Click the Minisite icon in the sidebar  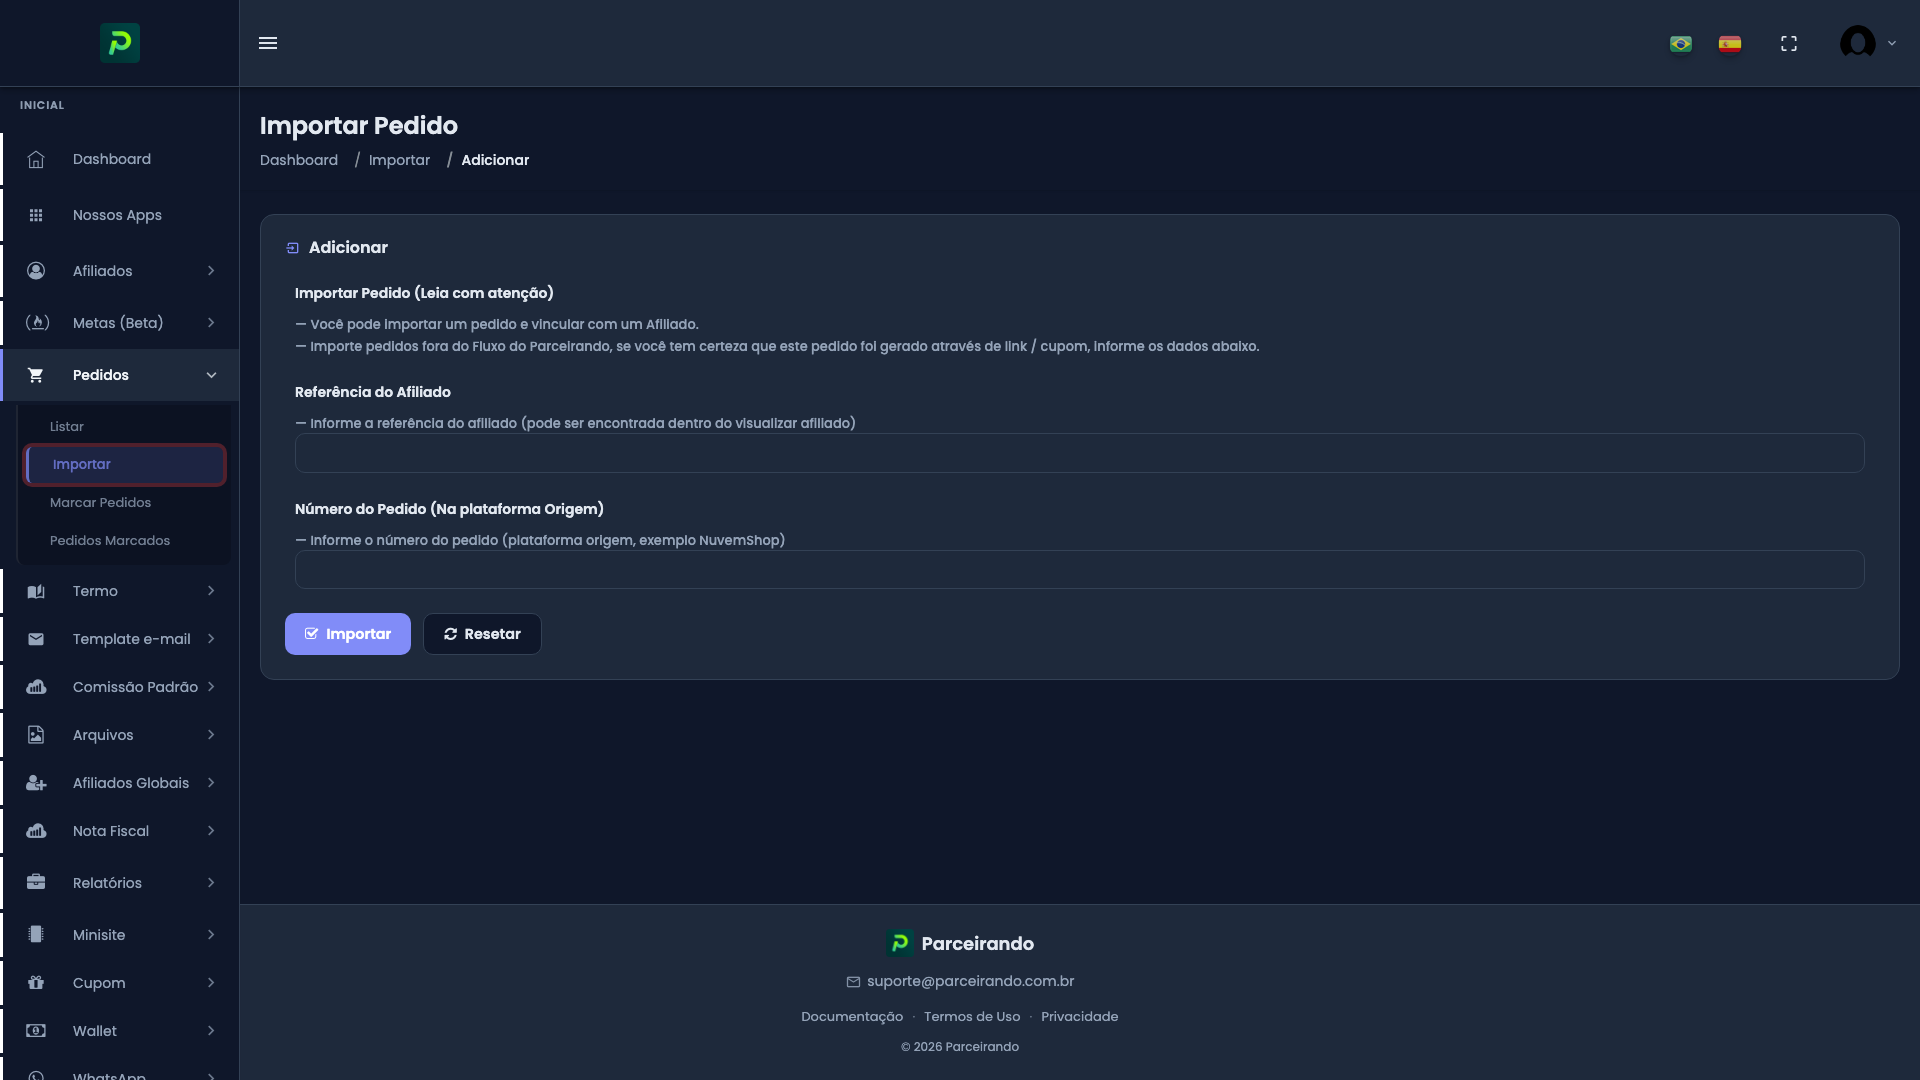[x=36, y=934]
